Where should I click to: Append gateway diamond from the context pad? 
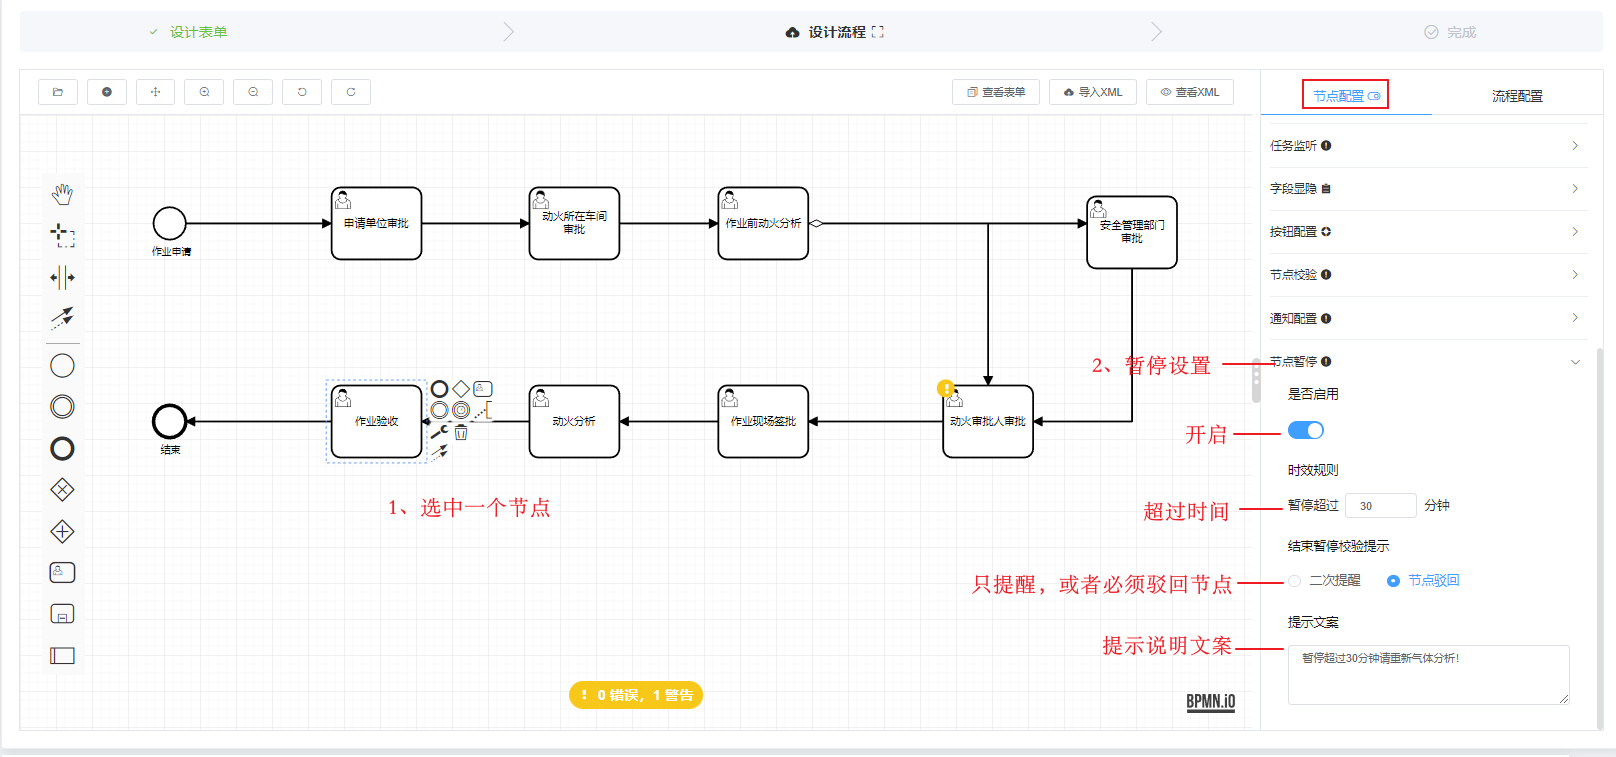pos(461,389)
